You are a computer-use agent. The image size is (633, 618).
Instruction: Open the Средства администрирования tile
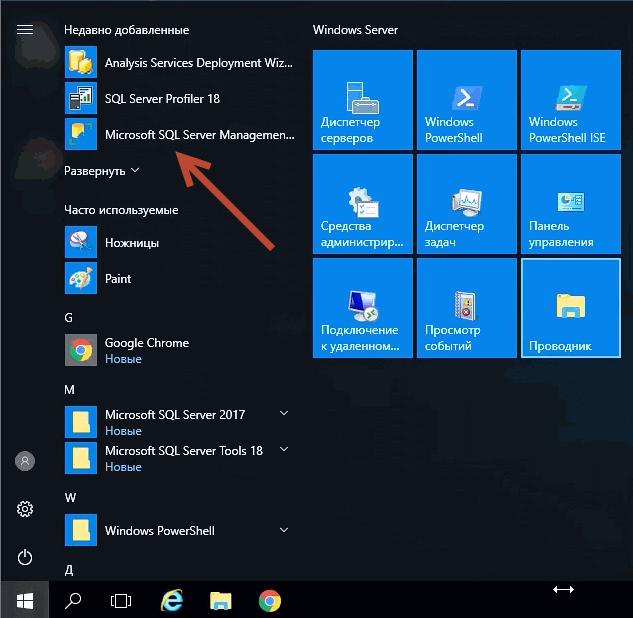[x=363, y=204]
